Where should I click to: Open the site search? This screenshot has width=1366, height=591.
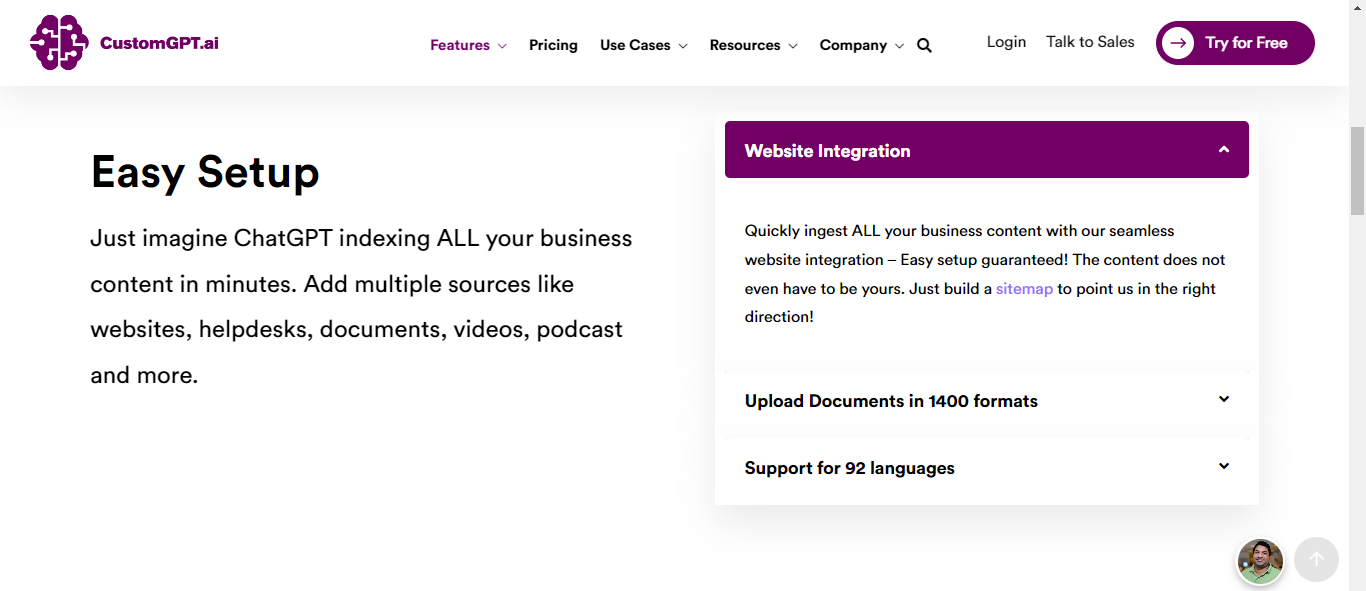(923, 45)
